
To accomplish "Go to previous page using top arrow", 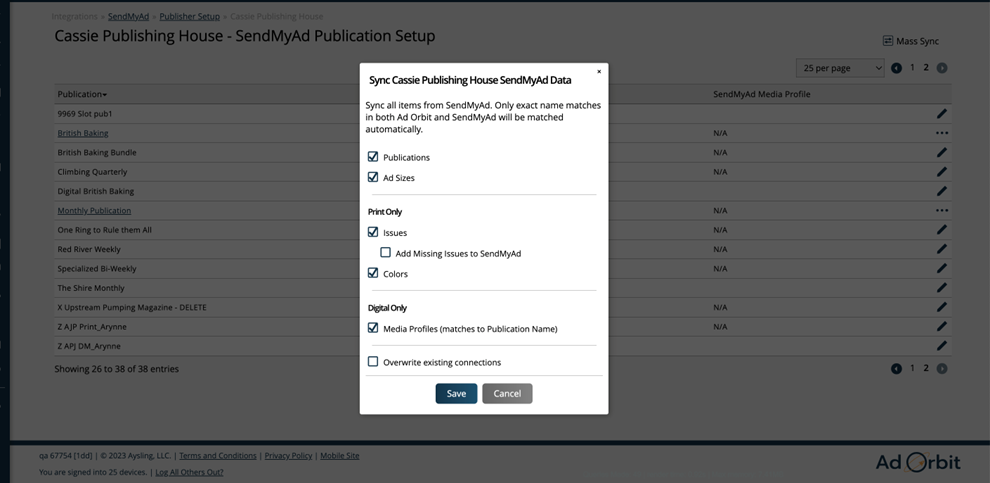I will click(x=896, y=68).
